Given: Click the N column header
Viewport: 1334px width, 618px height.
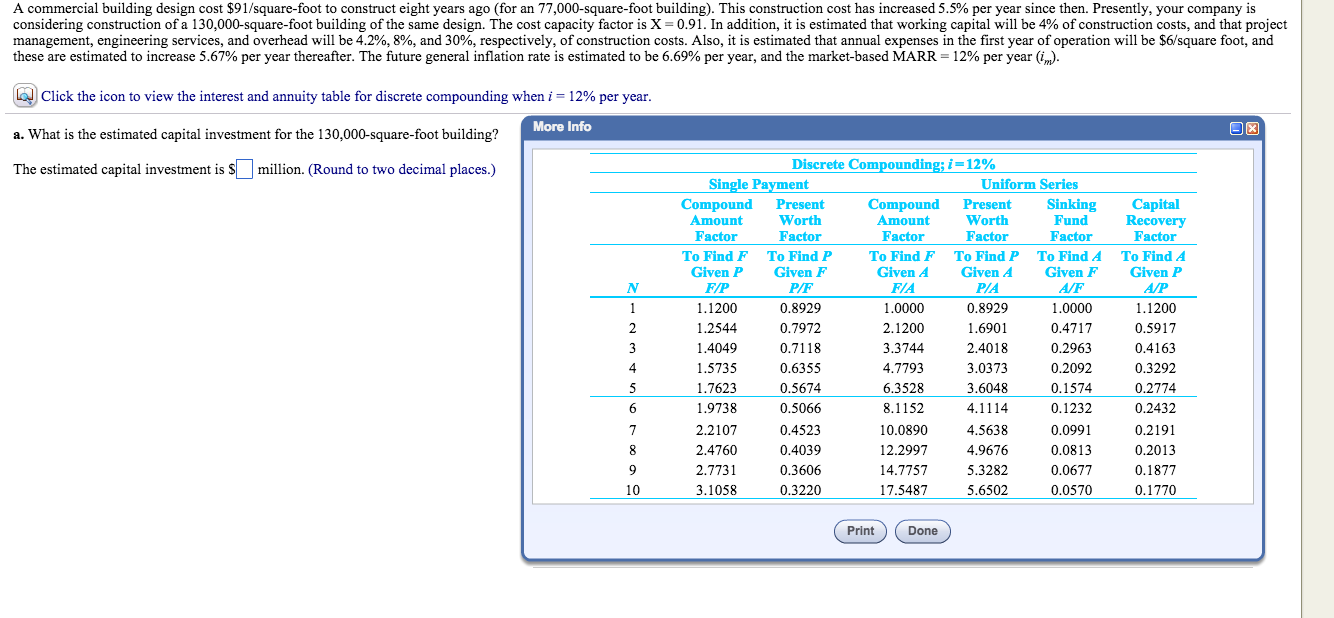Looking at the screenshot, I should 632,289.
